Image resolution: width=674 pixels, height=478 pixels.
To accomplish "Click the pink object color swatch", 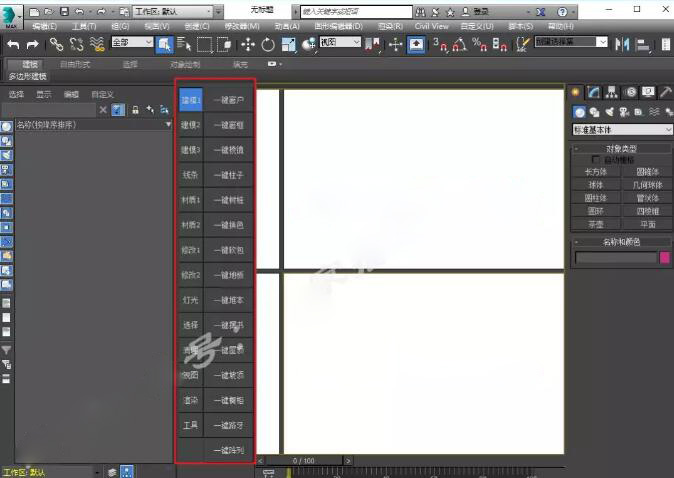I will 665,257.
